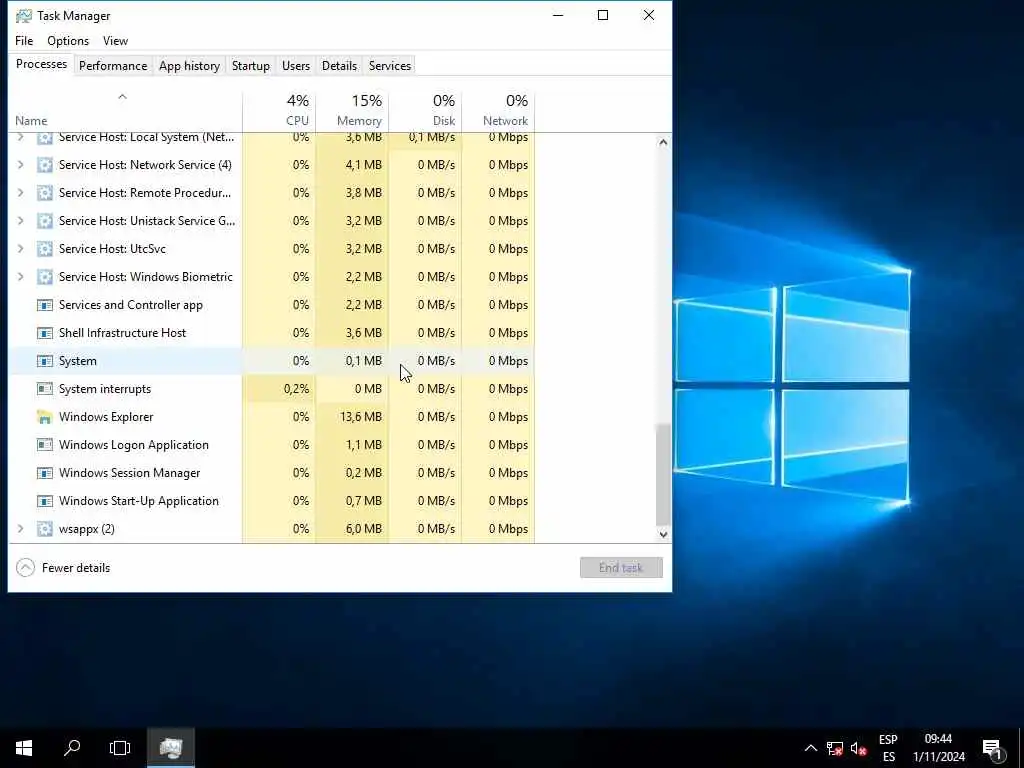Open the View menu
The width and height of the screenshot is (1024, 768).
coord(116,40)
